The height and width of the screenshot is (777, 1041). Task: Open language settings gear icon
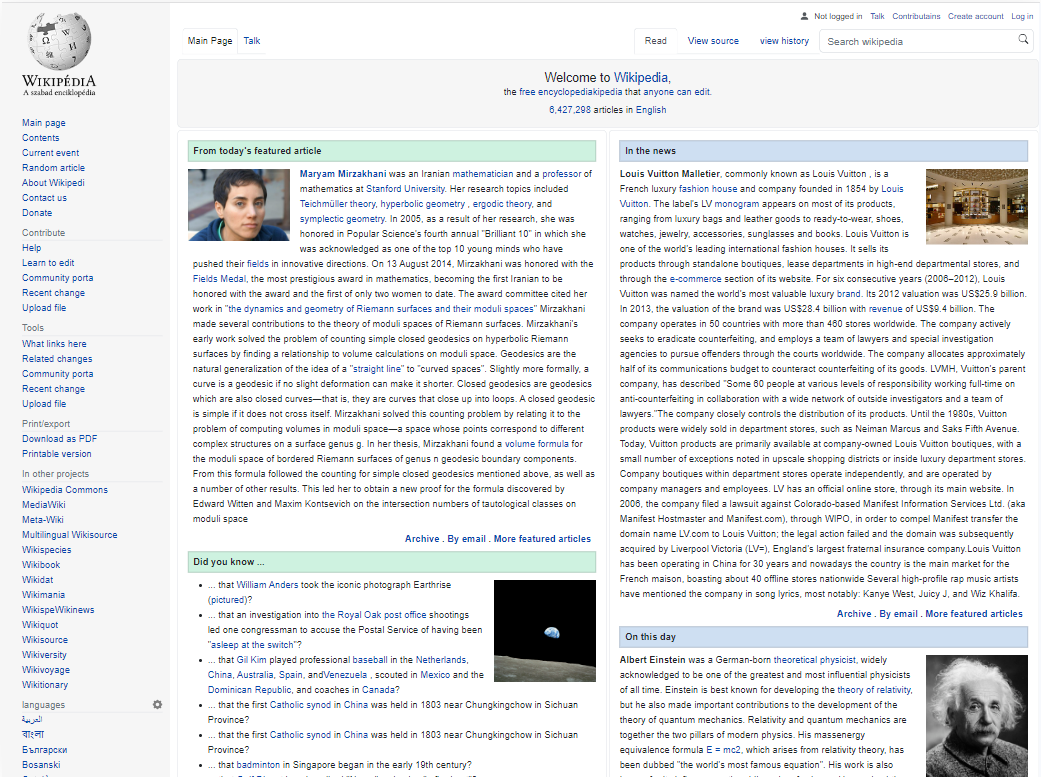157,705
